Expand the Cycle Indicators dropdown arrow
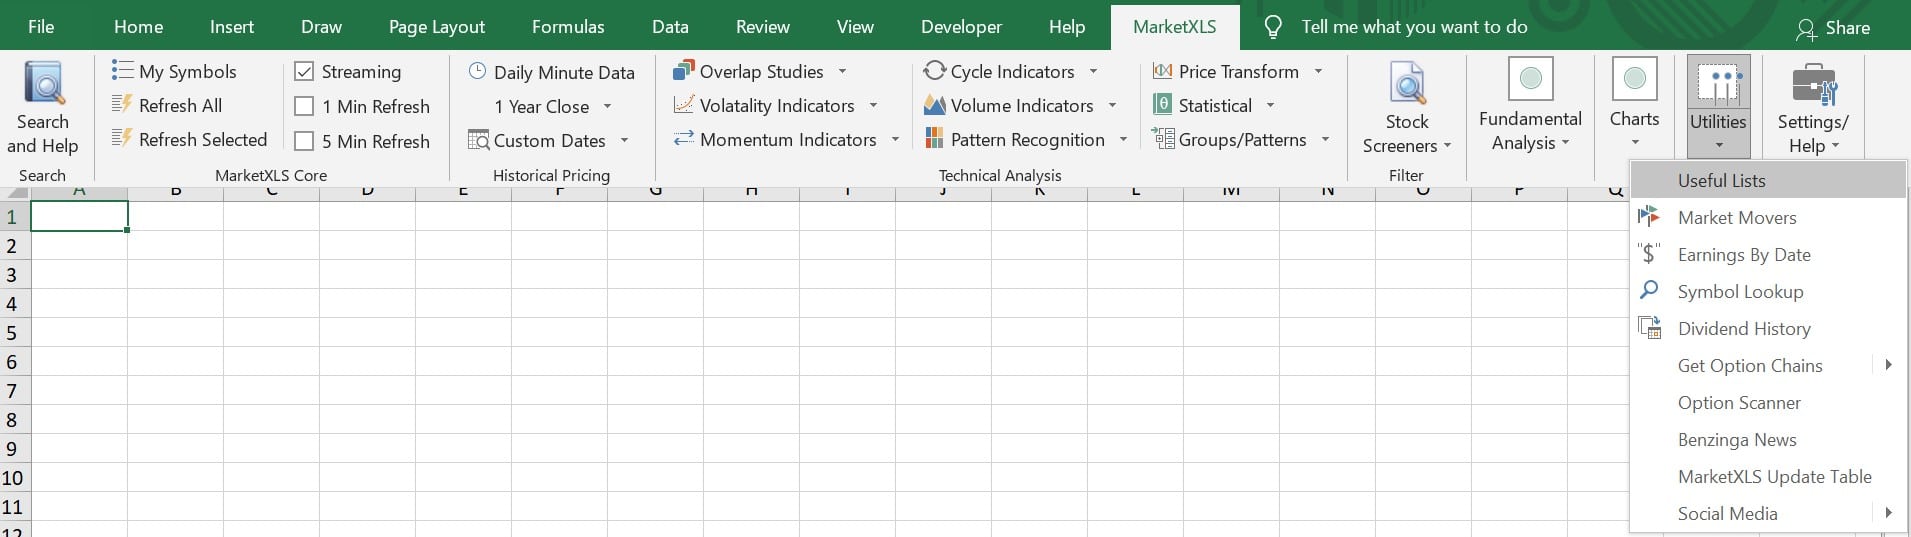 (1093, 72)
